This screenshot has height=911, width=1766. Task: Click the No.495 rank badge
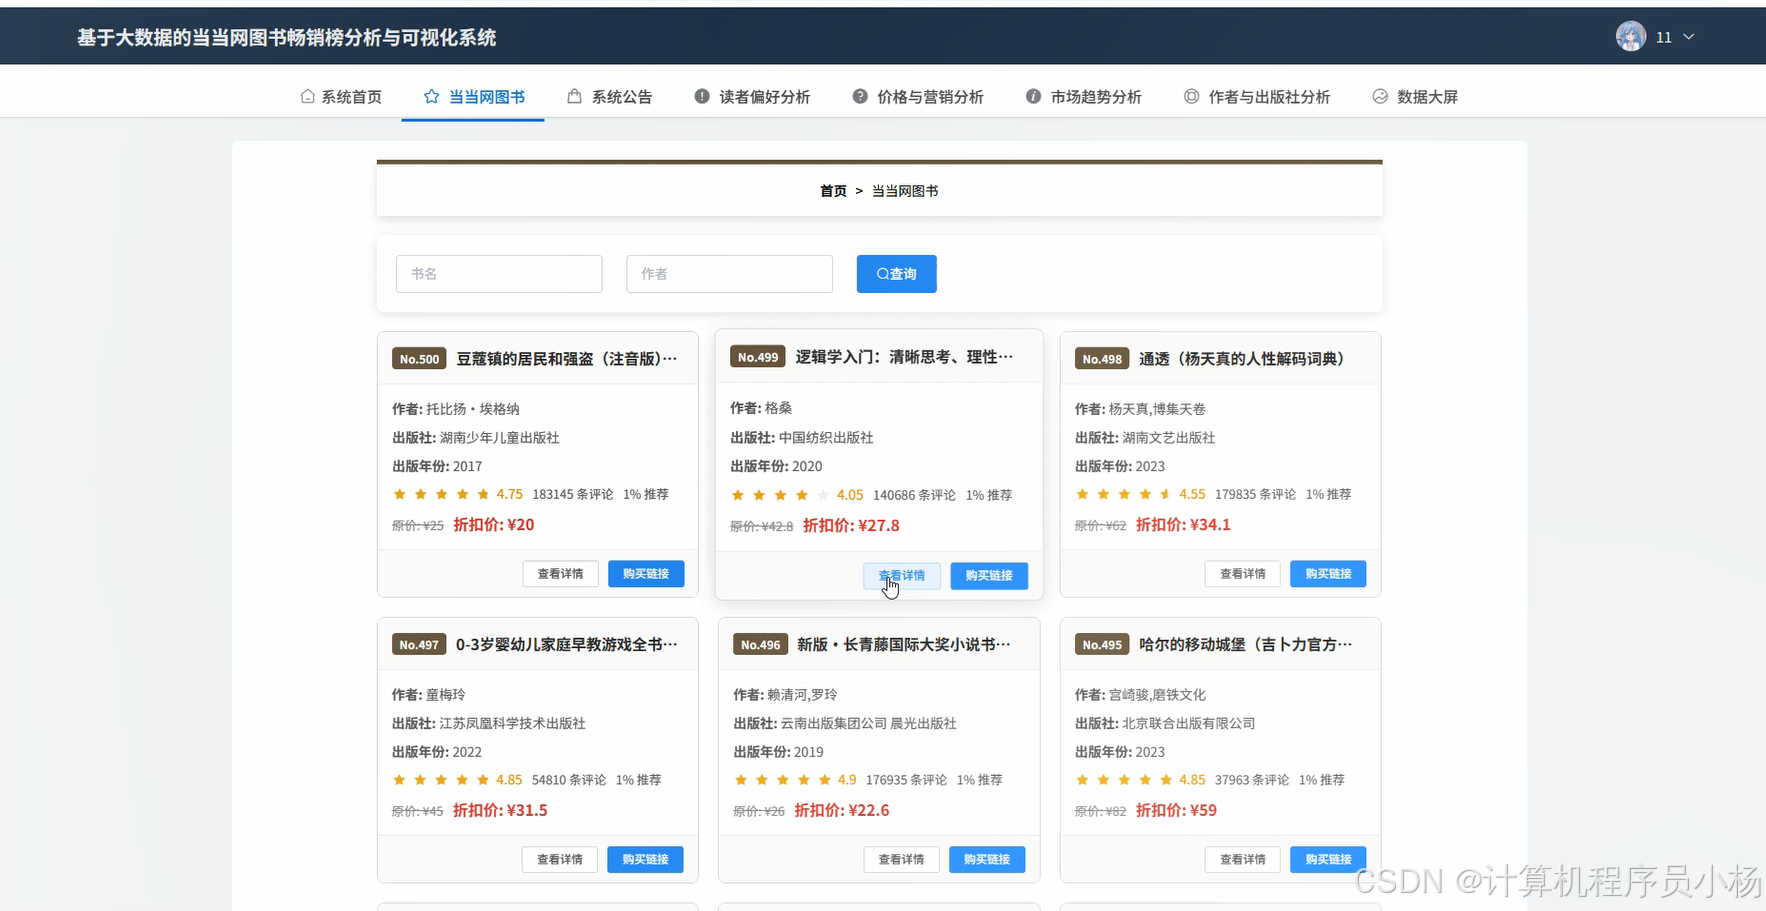click(1102, 645)
